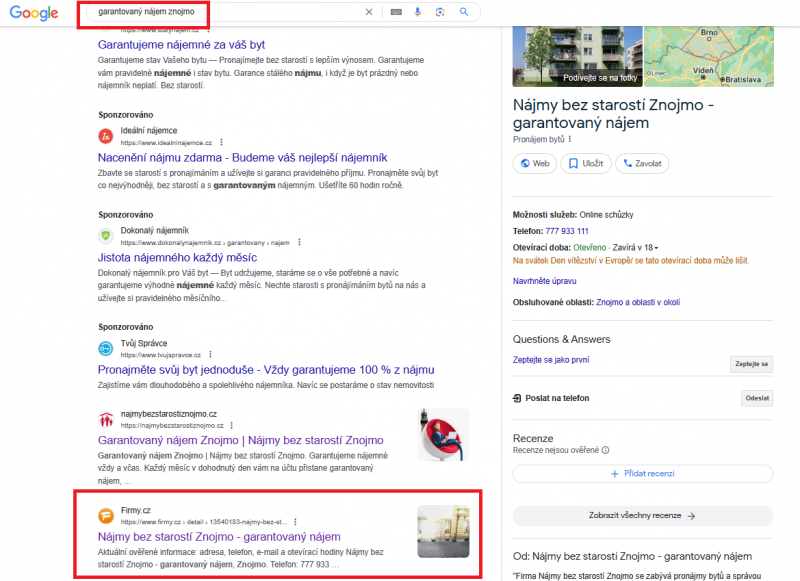Screen dimensions: 800x581
Task: Open 'Garantujeme nájemné za váš byt' ad
Action: coord(181,44)
